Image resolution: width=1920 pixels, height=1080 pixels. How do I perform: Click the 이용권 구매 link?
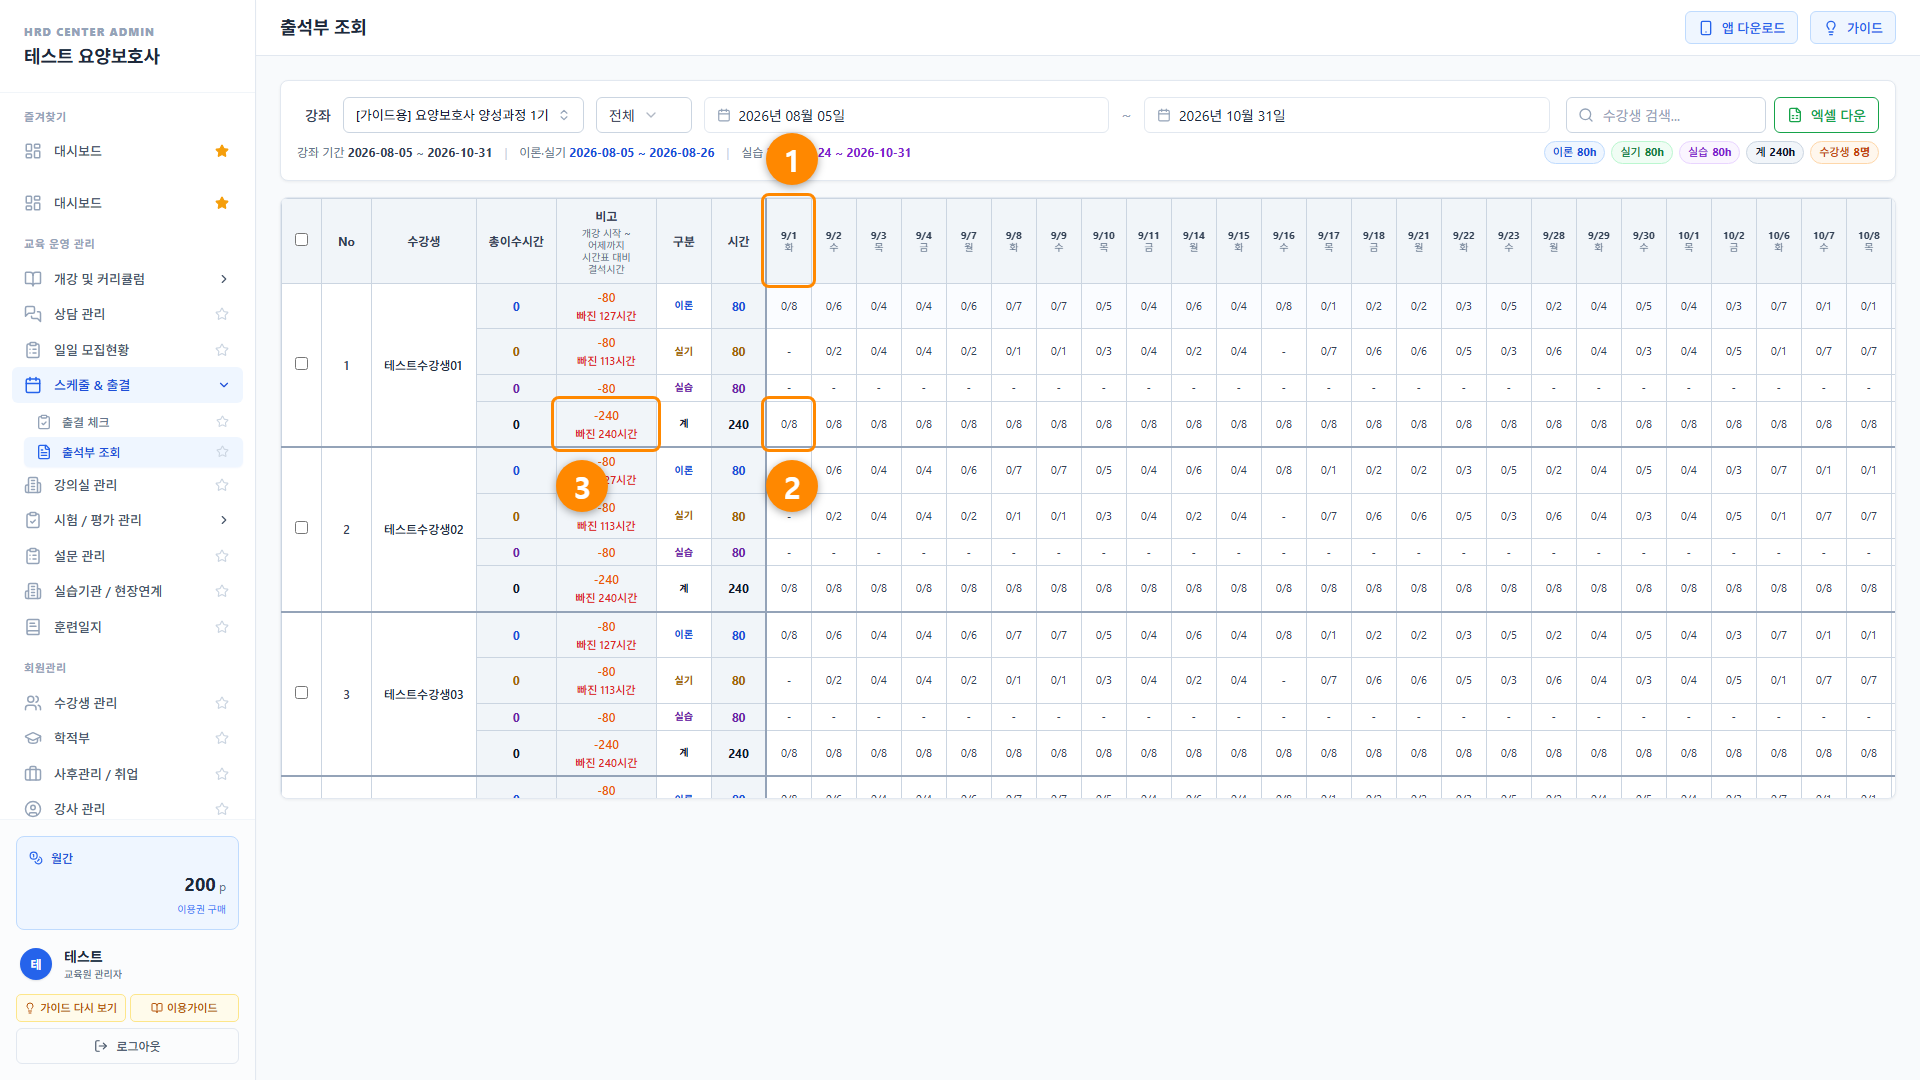(201, 909)
